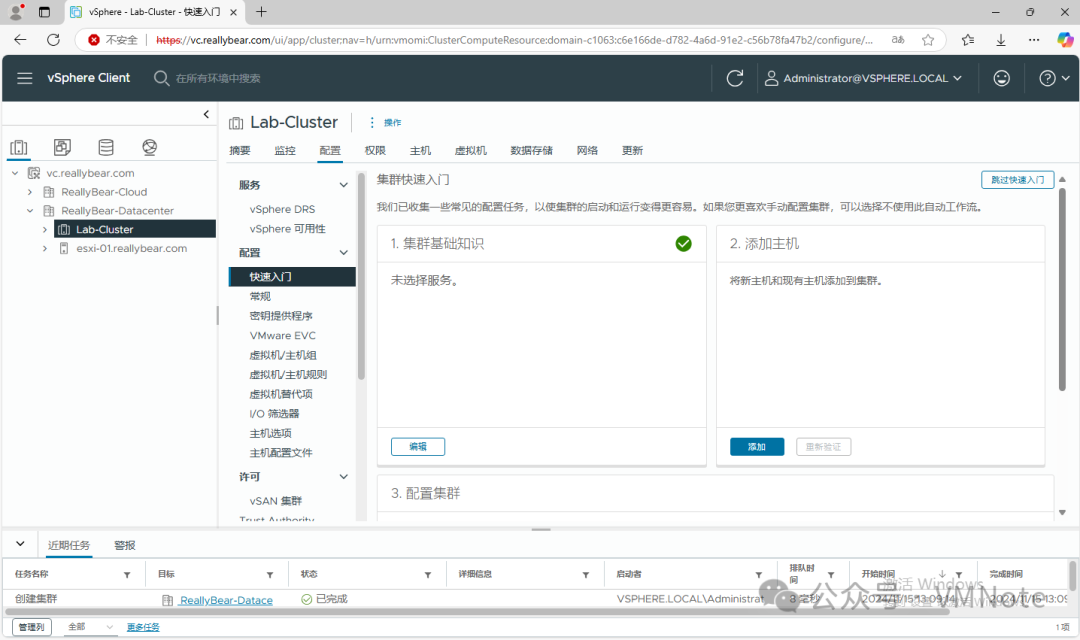Filter the target column in tasks
The width and height of the screenshot is (1080, 640).
point(270,575)
